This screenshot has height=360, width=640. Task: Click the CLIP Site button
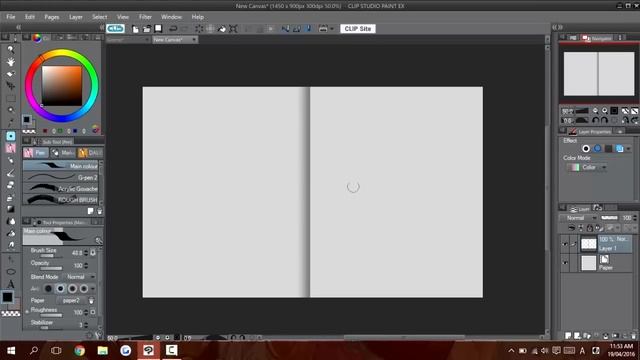pos(358,29)
